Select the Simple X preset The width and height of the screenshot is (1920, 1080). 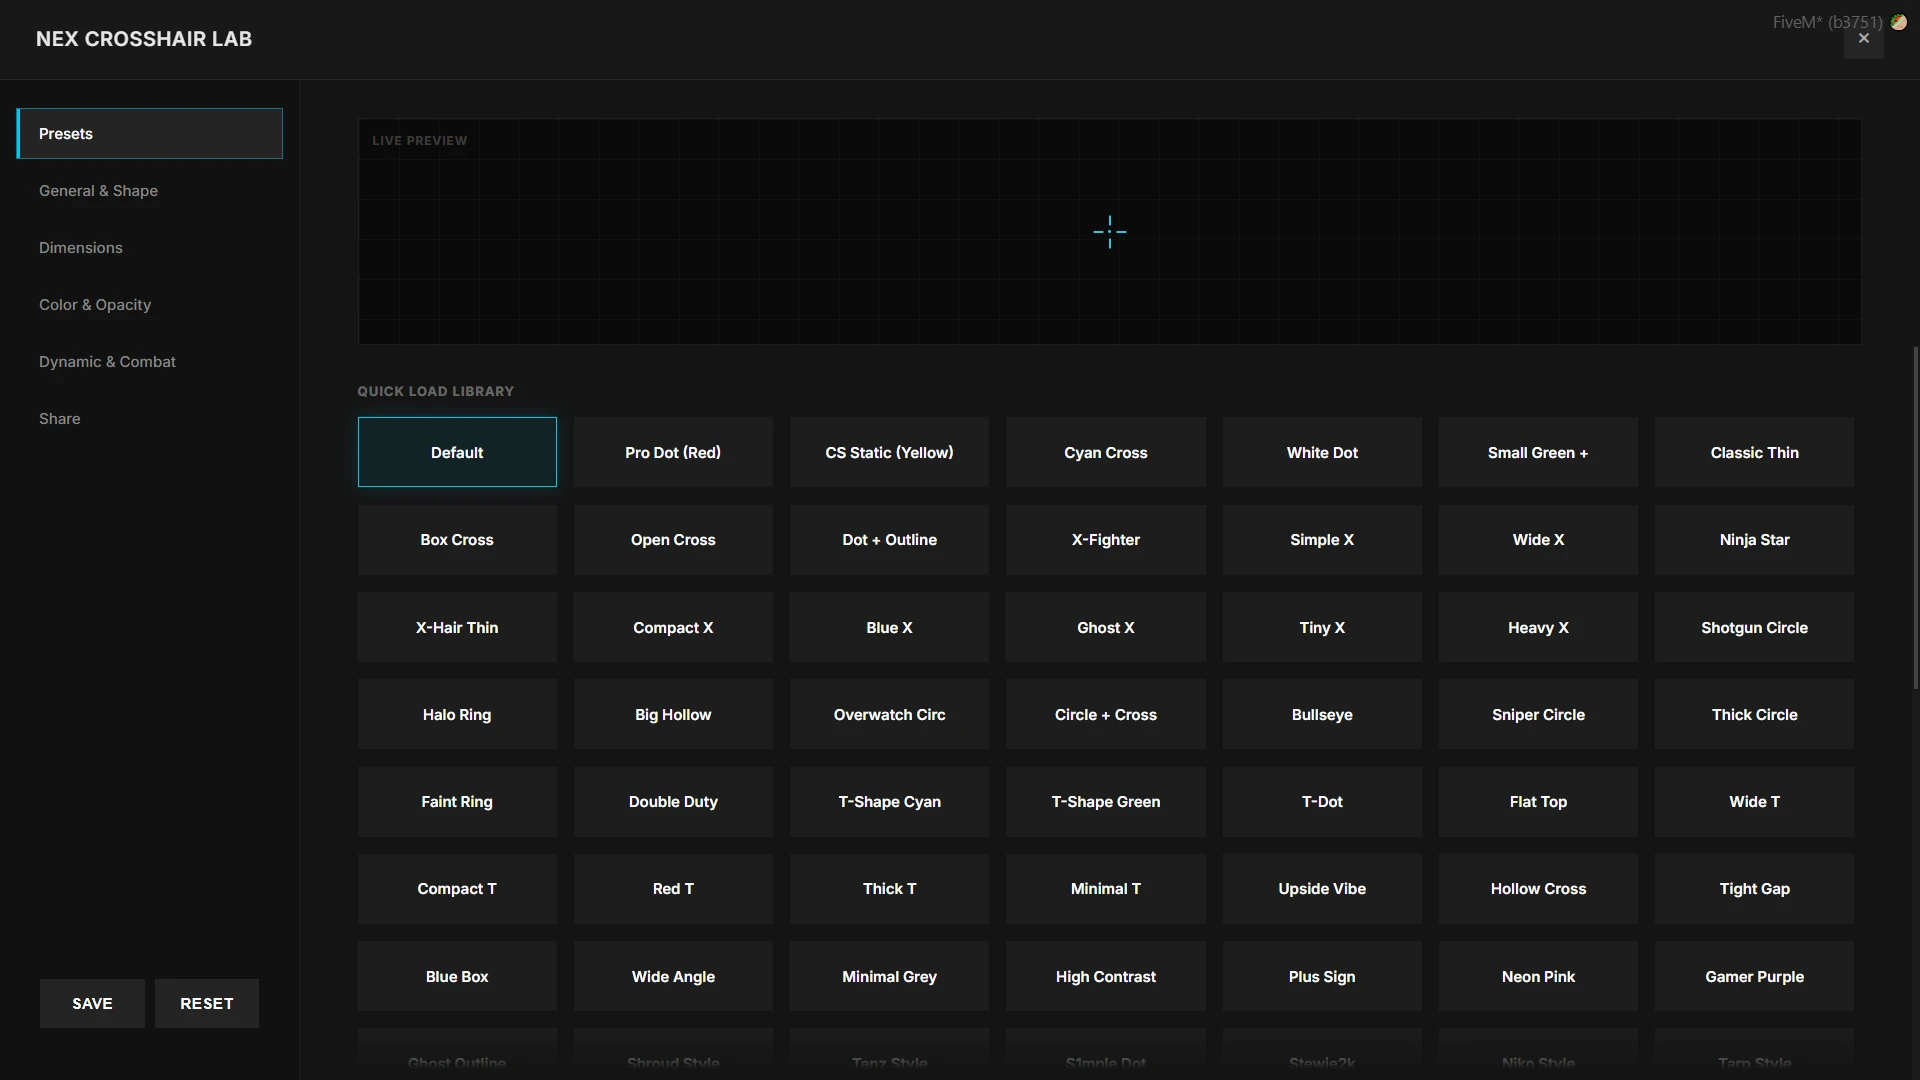pyautogui.click(x=1322, y=540)
